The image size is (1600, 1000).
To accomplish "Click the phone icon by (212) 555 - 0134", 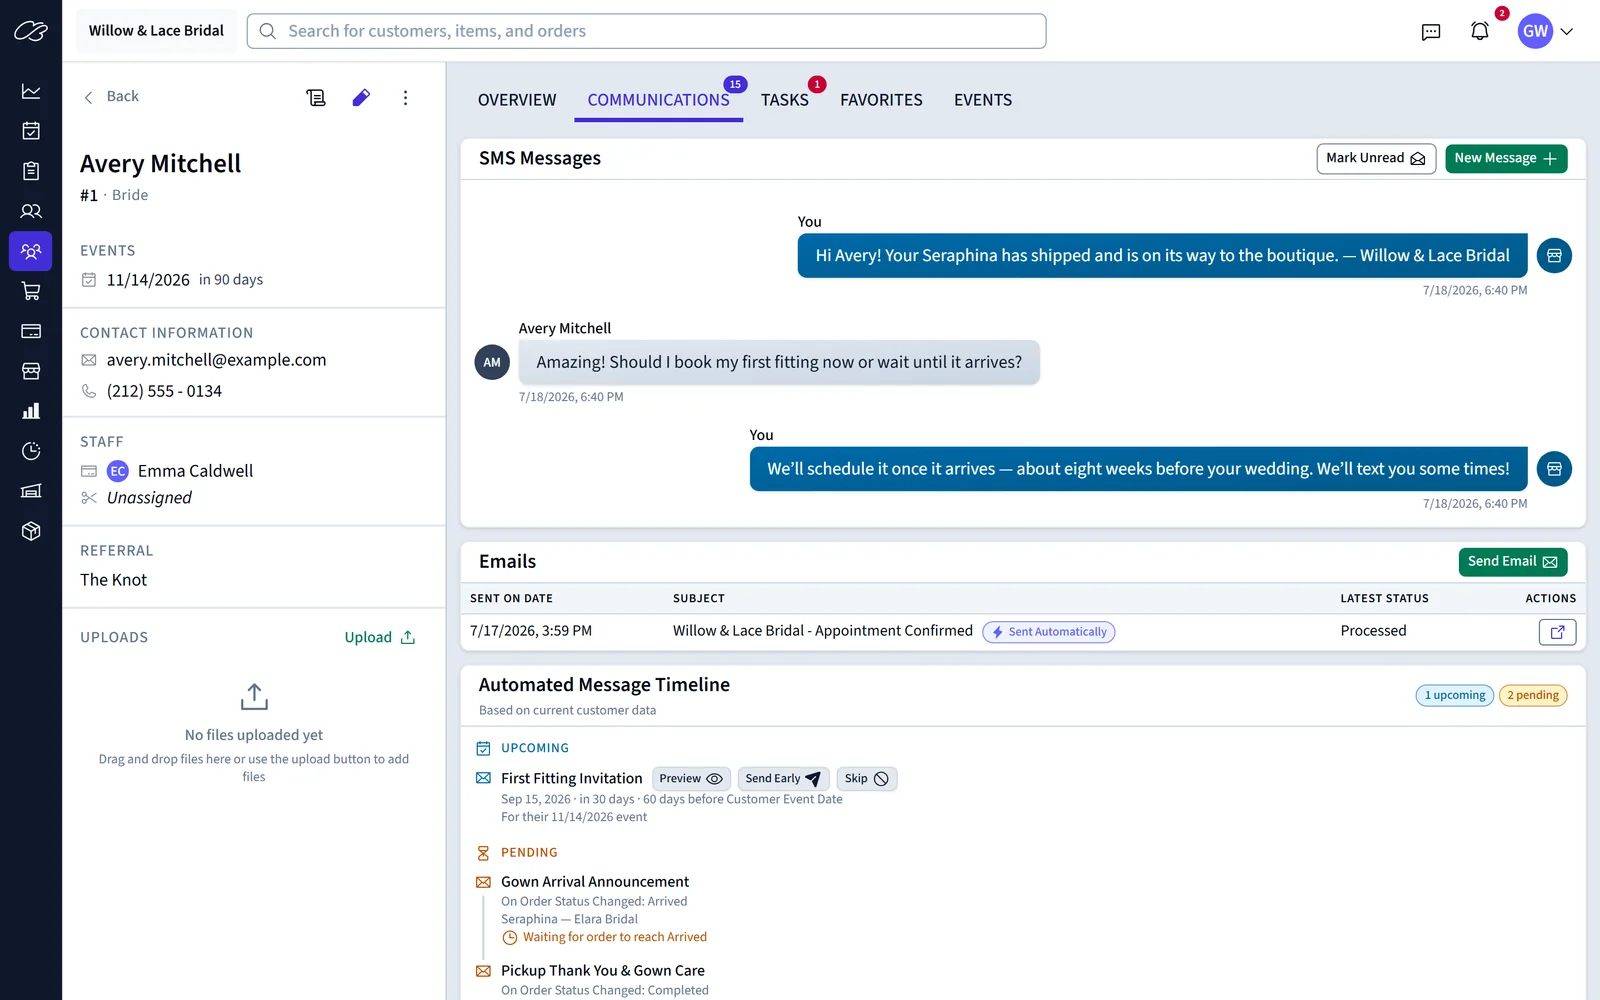I will pos(89,391).
